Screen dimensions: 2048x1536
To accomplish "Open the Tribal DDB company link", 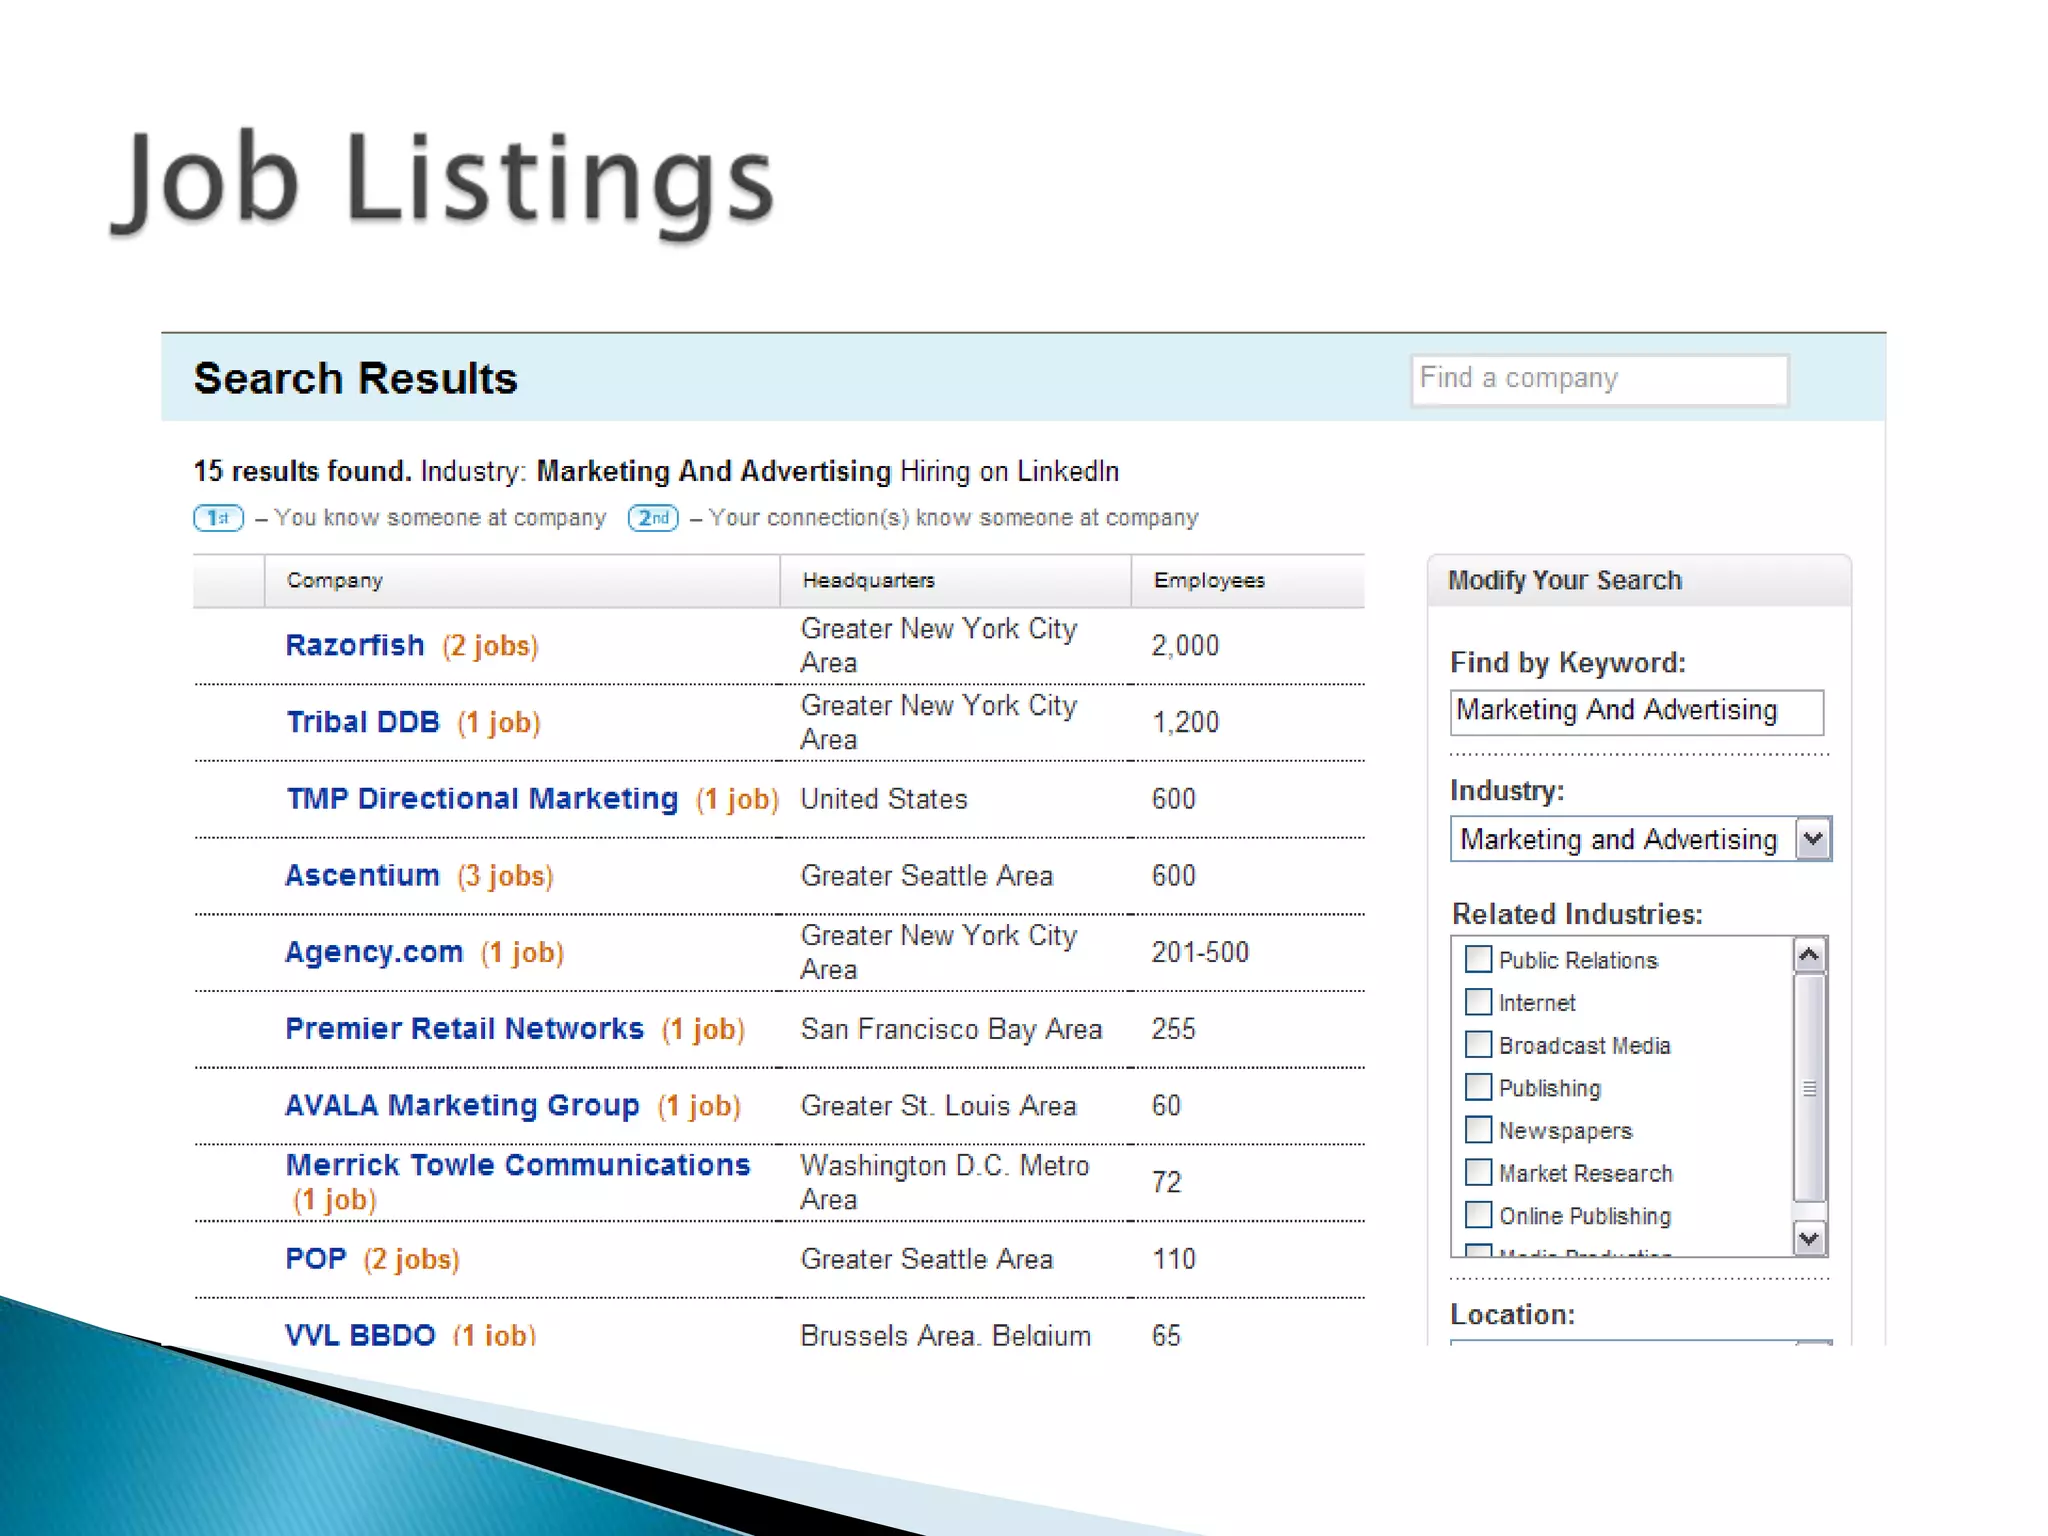I will (x=363, y=722).
